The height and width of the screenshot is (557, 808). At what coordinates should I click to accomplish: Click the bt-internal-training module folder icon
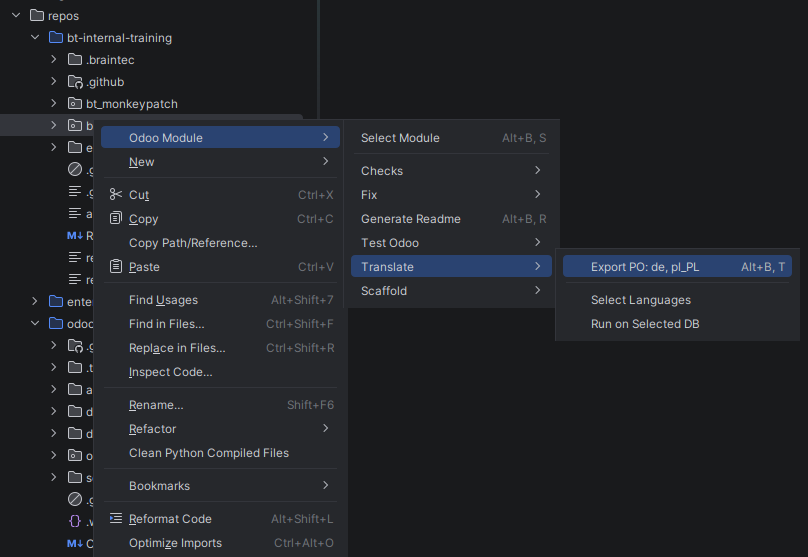[x=56, y=38]
